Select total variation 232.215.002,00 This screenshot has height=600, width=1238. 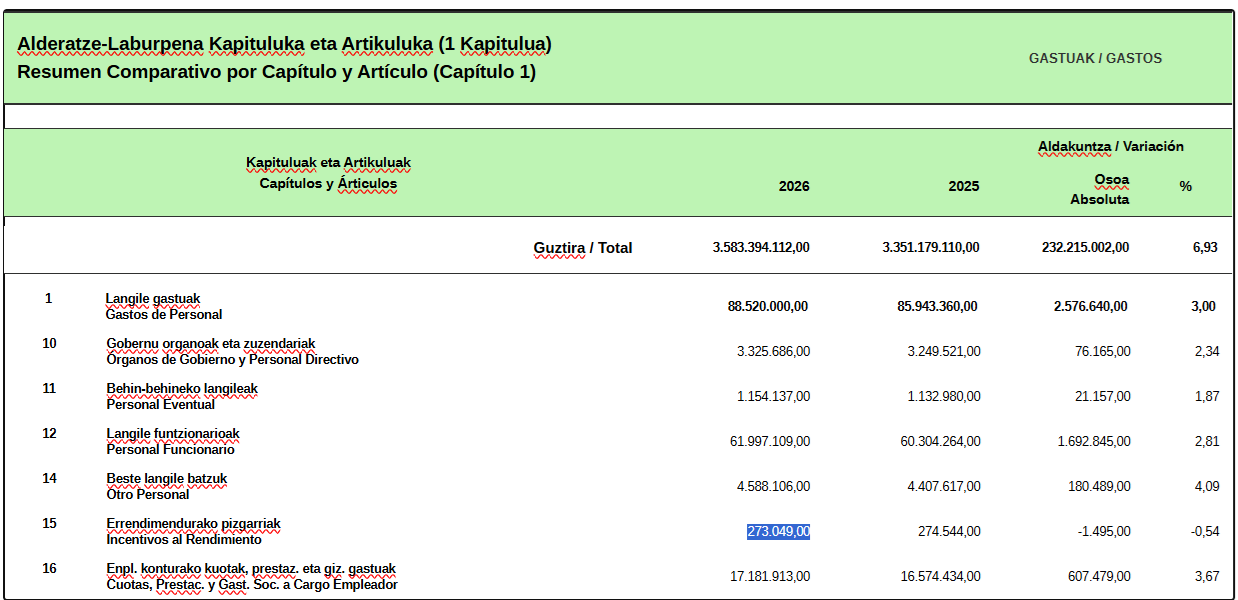point(1085,248)
